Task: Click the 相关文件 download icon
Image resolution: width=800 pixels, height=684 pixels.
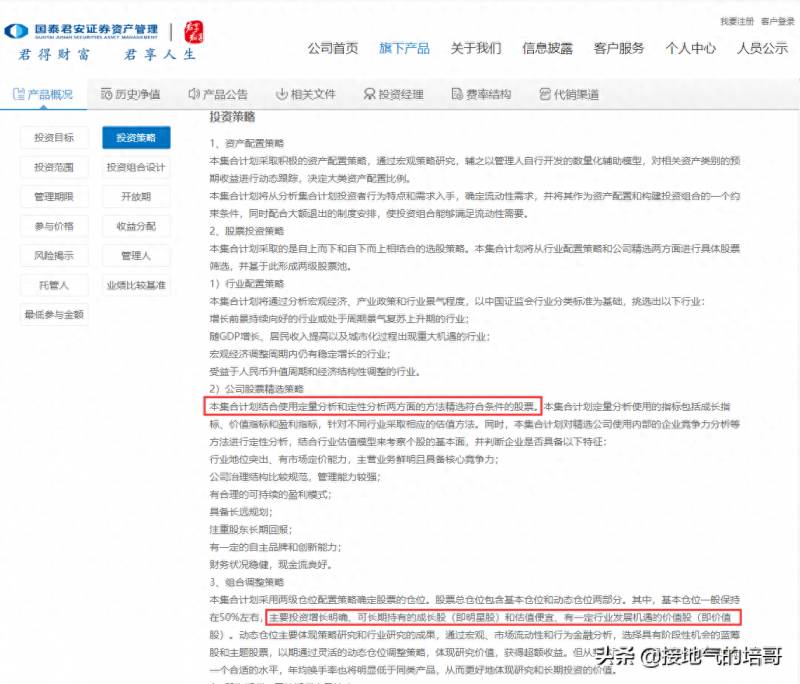Action: pyautogui.click(x=282, y=94)
